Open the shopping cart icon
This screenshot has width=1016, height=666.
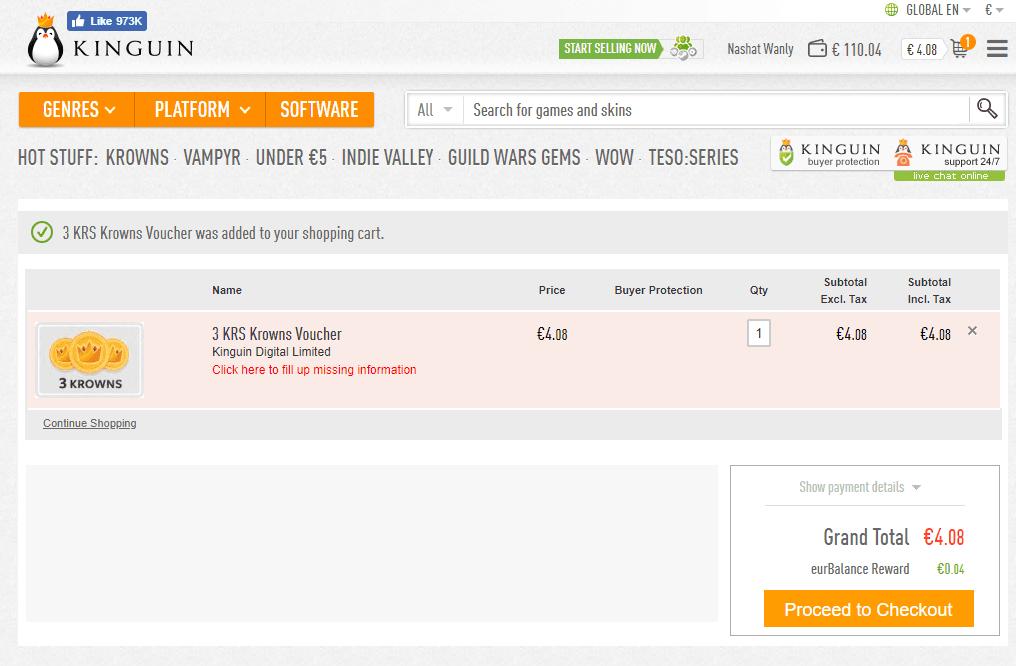[960, 47]
